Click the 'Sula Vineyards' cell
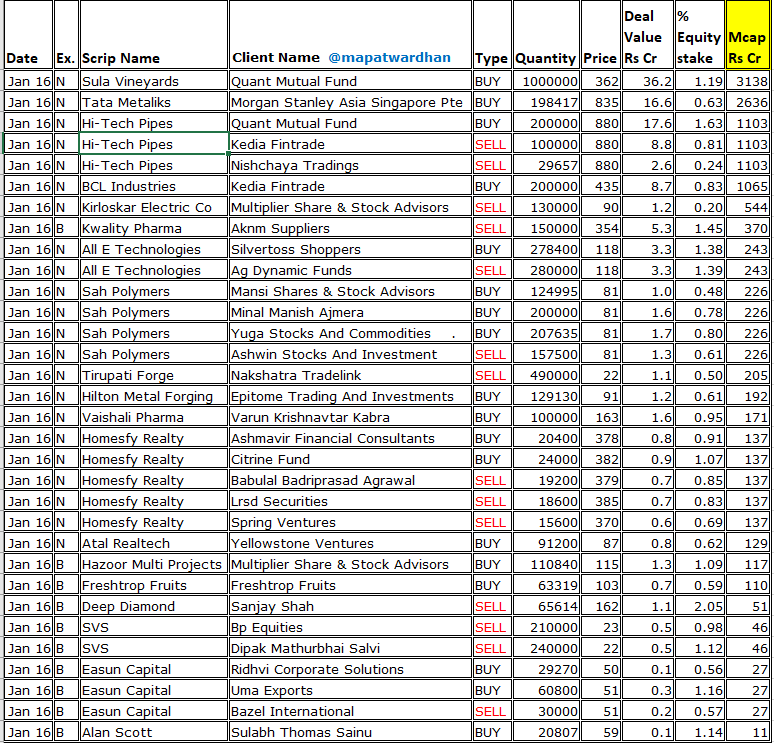The height and width of the screenshot is (743, 774). pyautogui.click(x=154, y=81)
